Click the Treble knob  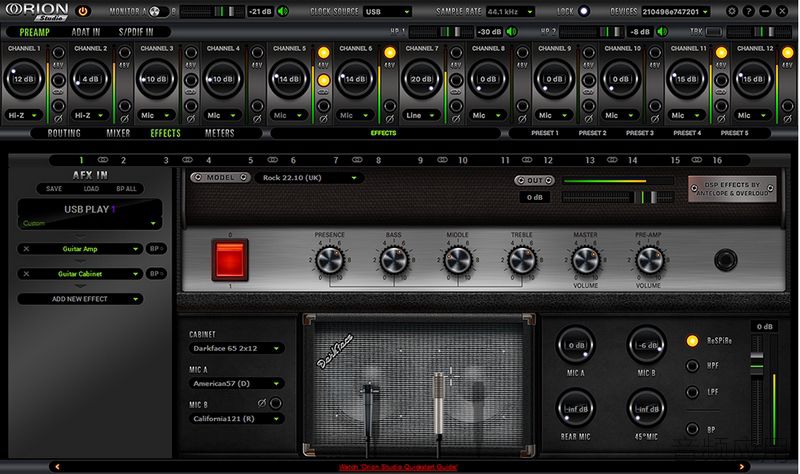pos(522,260)
